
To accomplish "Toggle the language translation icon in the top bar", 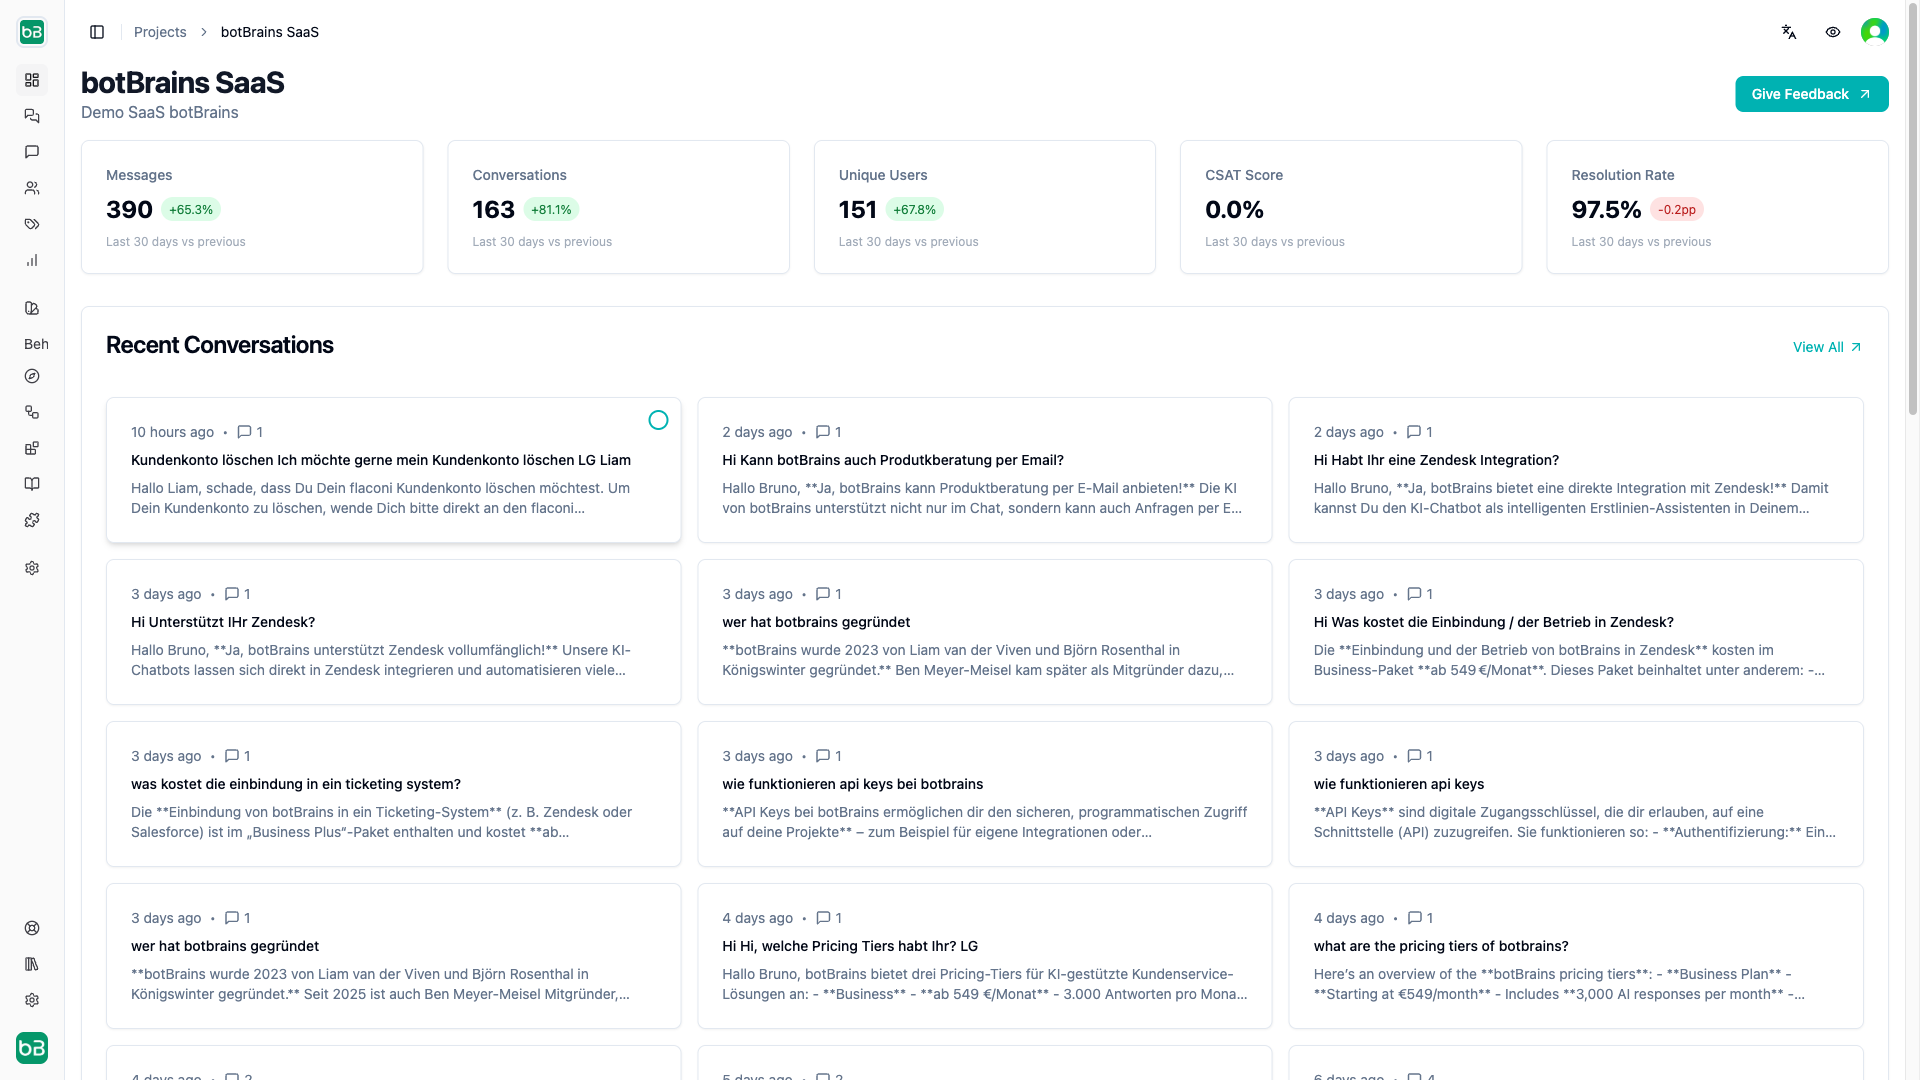I will click(1789, 32).
